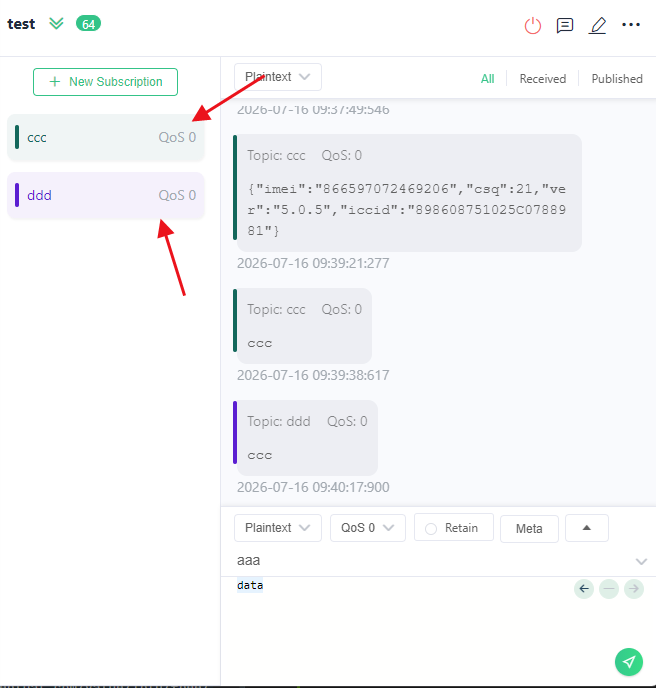
Task: Open the message chat icon
Action: (x=564, y=25)
